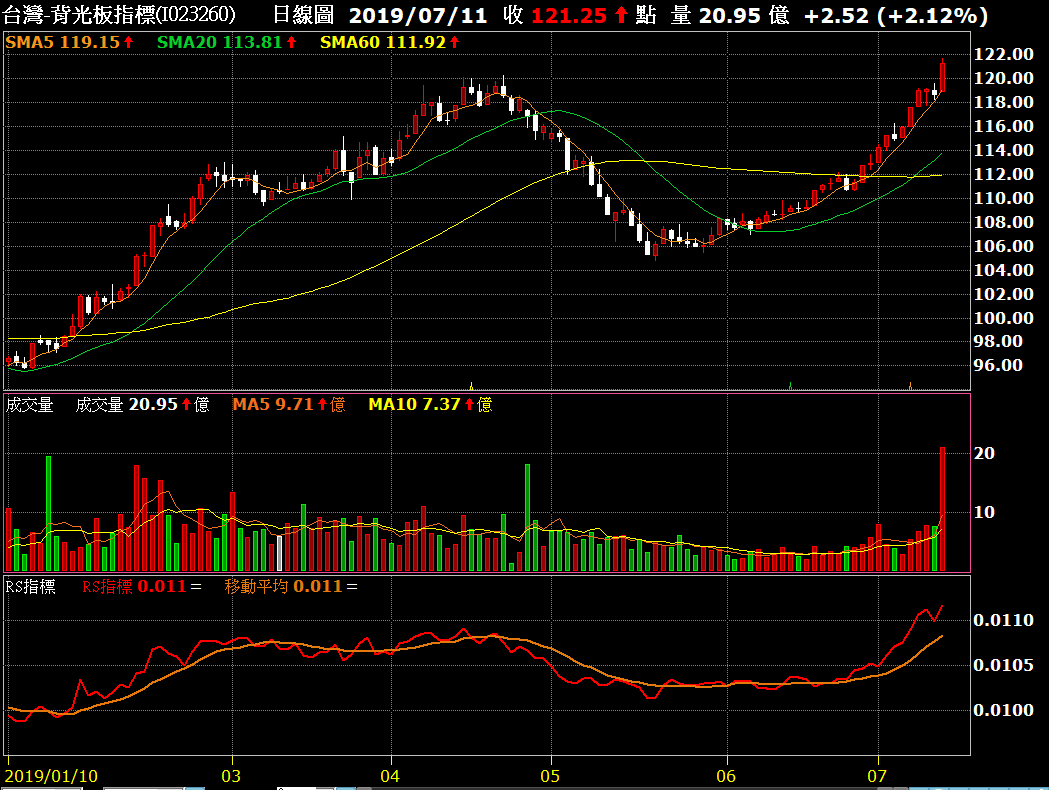The width and height of the screenshot is (1049, 790).
Task: Click the tallest red volume bar at far right
Action: (942, 510)
